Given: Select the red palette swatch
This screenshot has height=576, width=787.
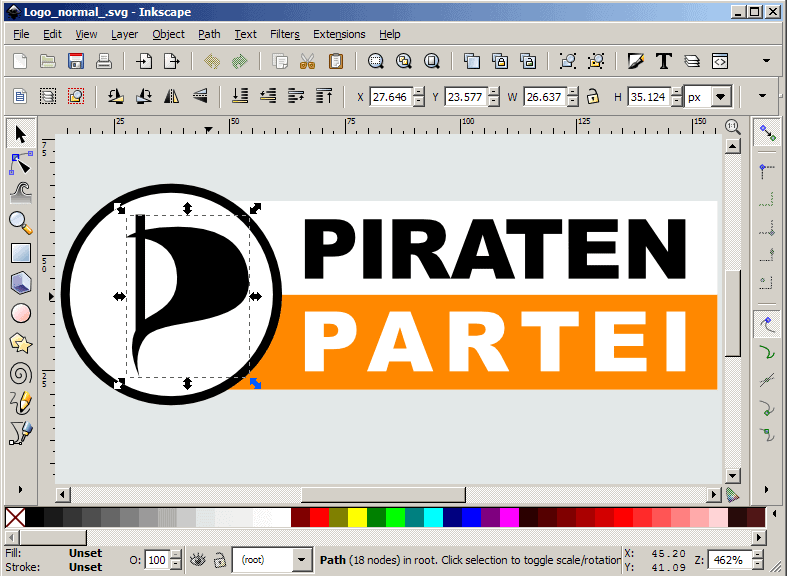Looking at the screenshot, I should (319, 517).
